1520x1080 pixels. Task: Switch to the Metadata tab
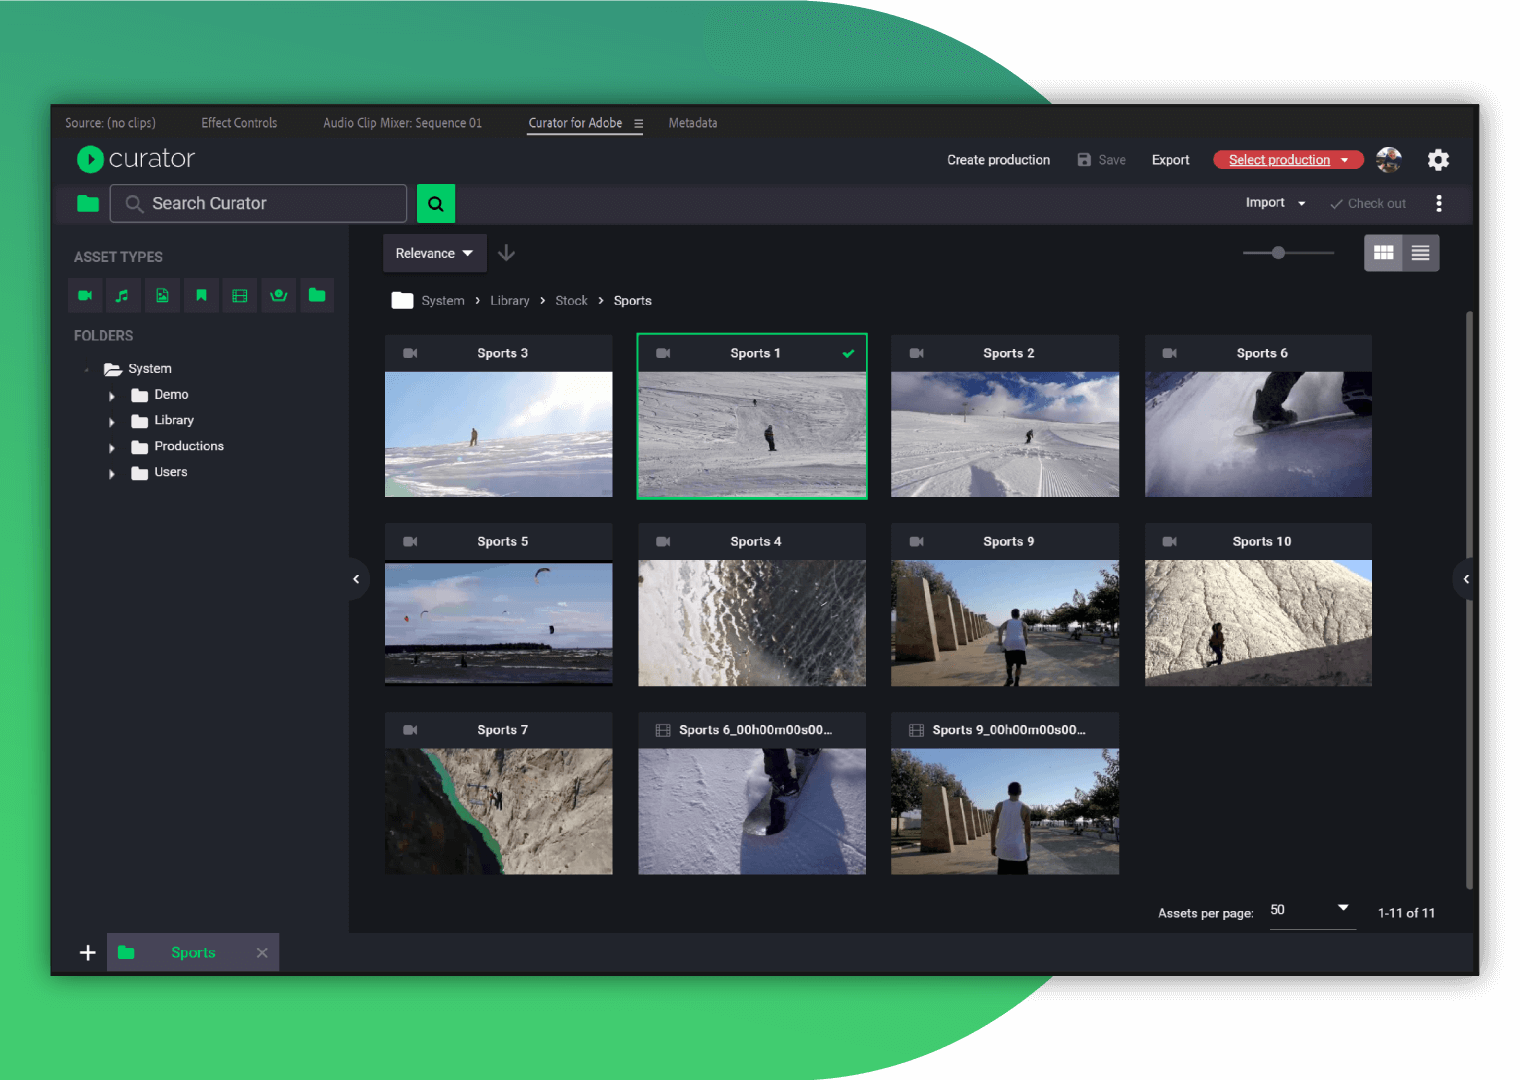coord(693,123)
